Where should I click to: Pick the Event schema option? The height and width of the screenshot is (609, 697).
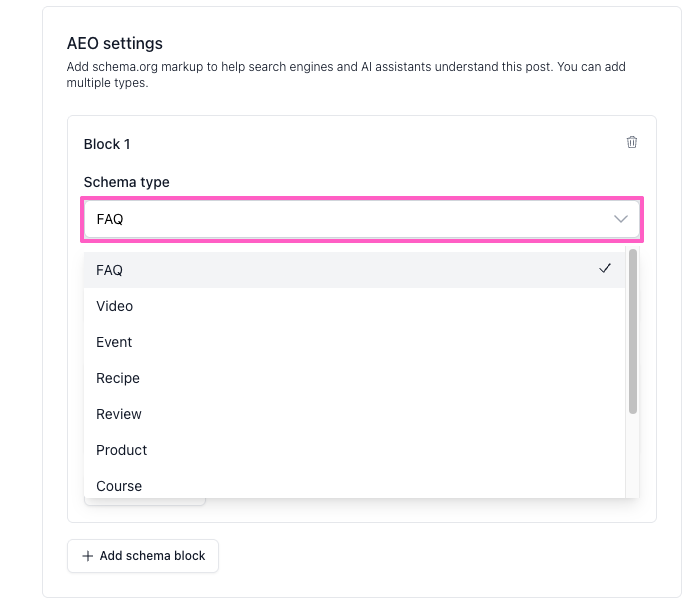click(354, 342)
